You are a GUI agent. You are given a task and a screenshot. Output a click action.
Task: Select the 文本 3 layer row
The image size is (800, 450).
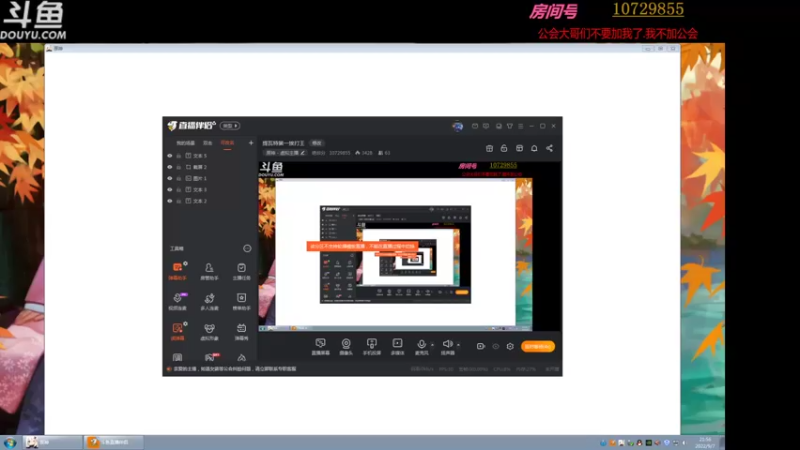point(210,189)
